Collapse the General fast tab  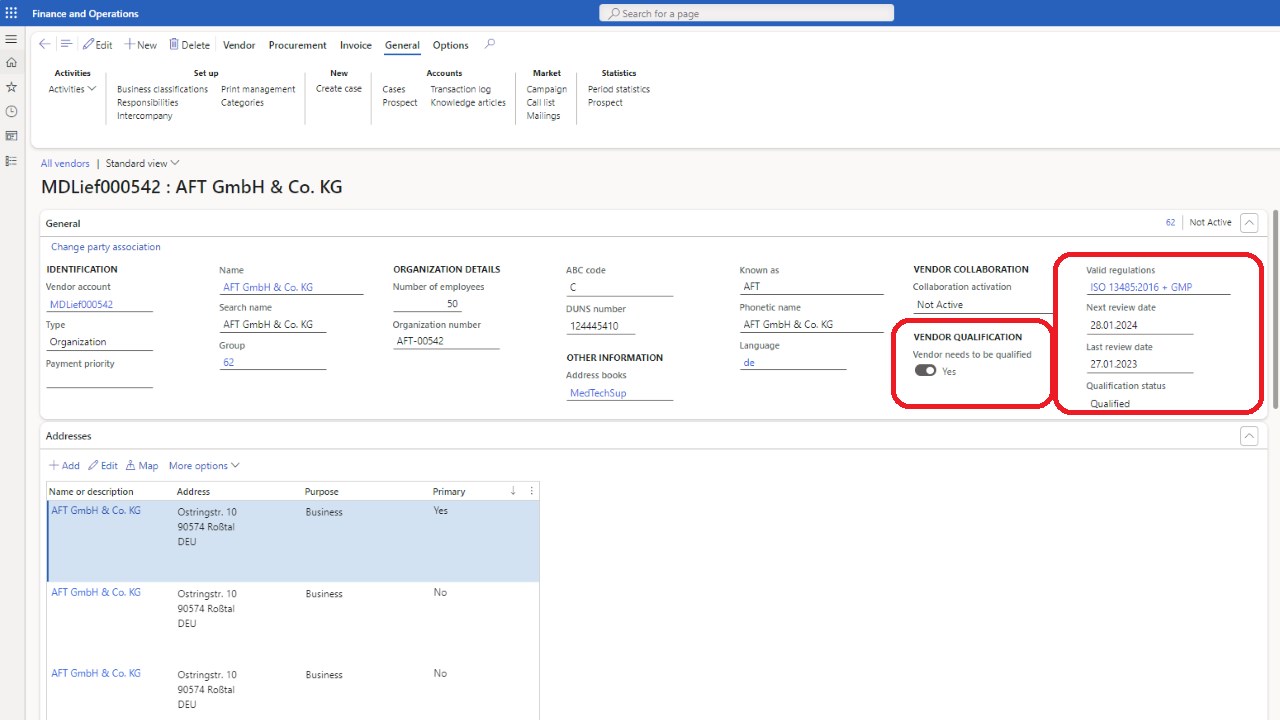[x=1248, y=223]
